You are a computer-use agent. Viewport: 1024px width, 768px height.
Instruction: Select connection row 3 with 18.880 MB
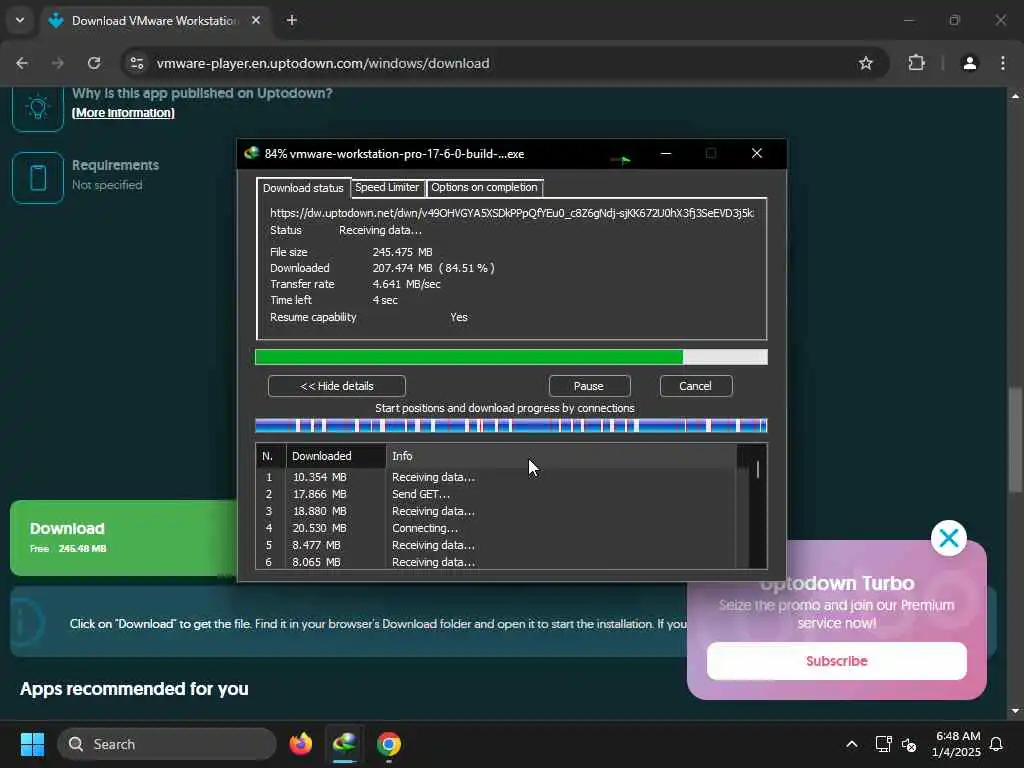click(x=496, y=511)
